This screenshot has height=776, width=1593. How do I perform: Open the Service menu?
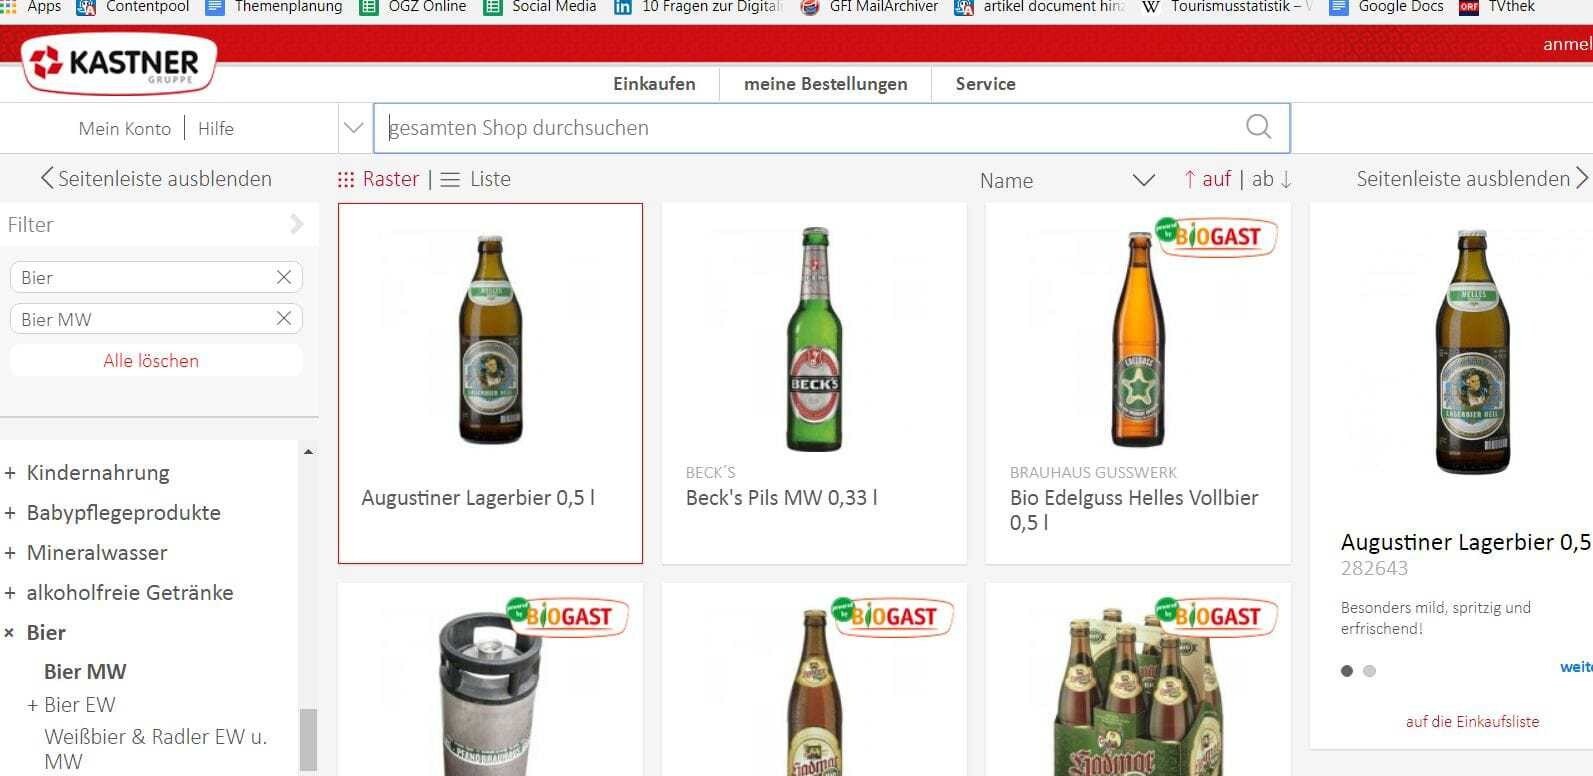[985, 84]
